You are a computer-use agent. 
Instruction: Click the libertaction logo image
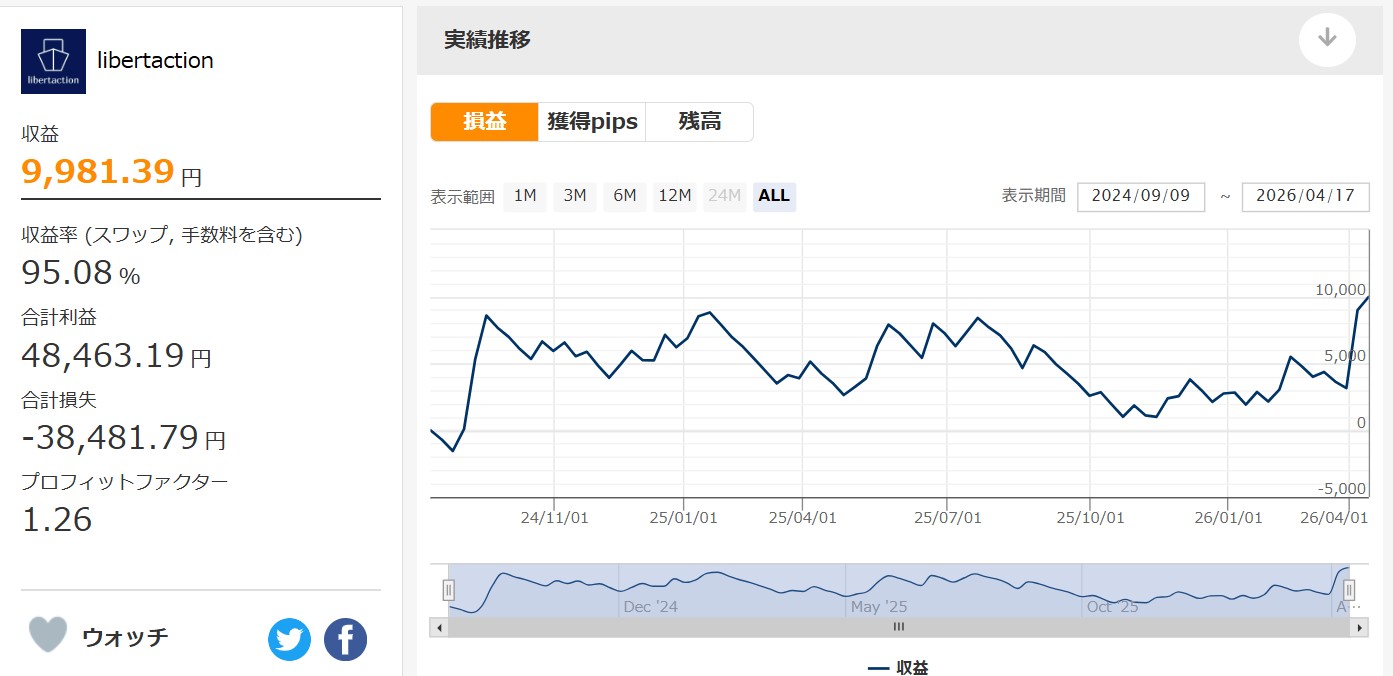pyautogui.click(x=53, y=61)
